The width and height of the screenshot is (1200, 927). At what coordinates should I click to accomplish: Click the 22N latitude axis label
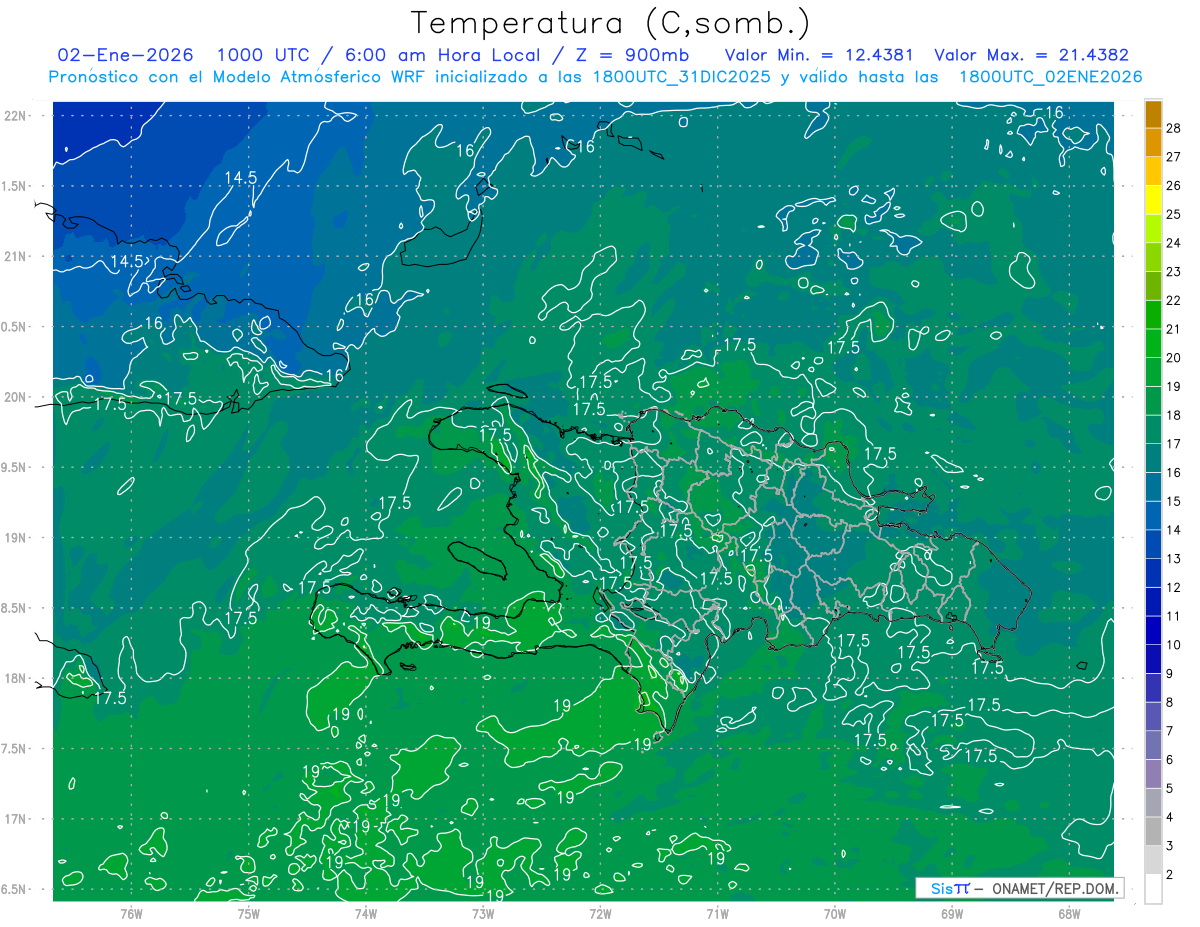click(x=15, y=115)
